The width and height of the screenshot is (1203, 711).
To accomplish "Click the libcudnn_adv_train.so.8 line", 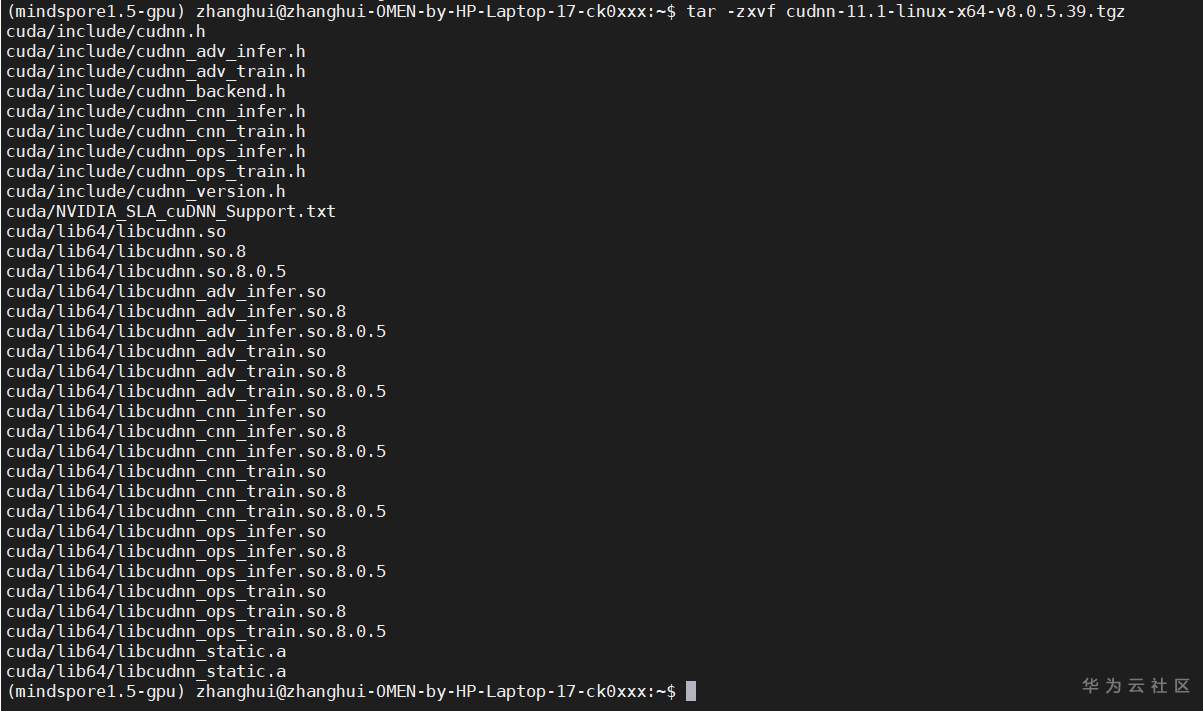I will pyautogui.click(x=176, y=371).
